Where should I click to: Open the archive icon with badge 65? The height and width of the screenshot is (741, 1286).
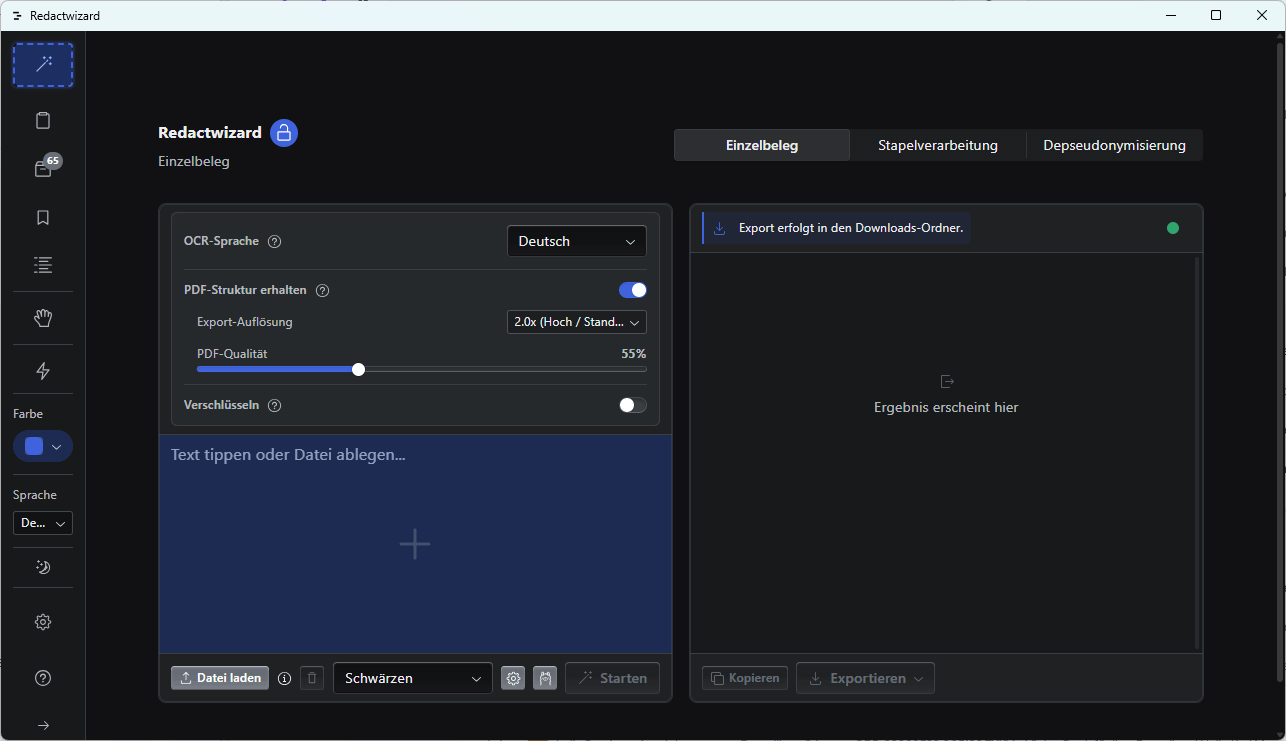(x=43, y=169)
